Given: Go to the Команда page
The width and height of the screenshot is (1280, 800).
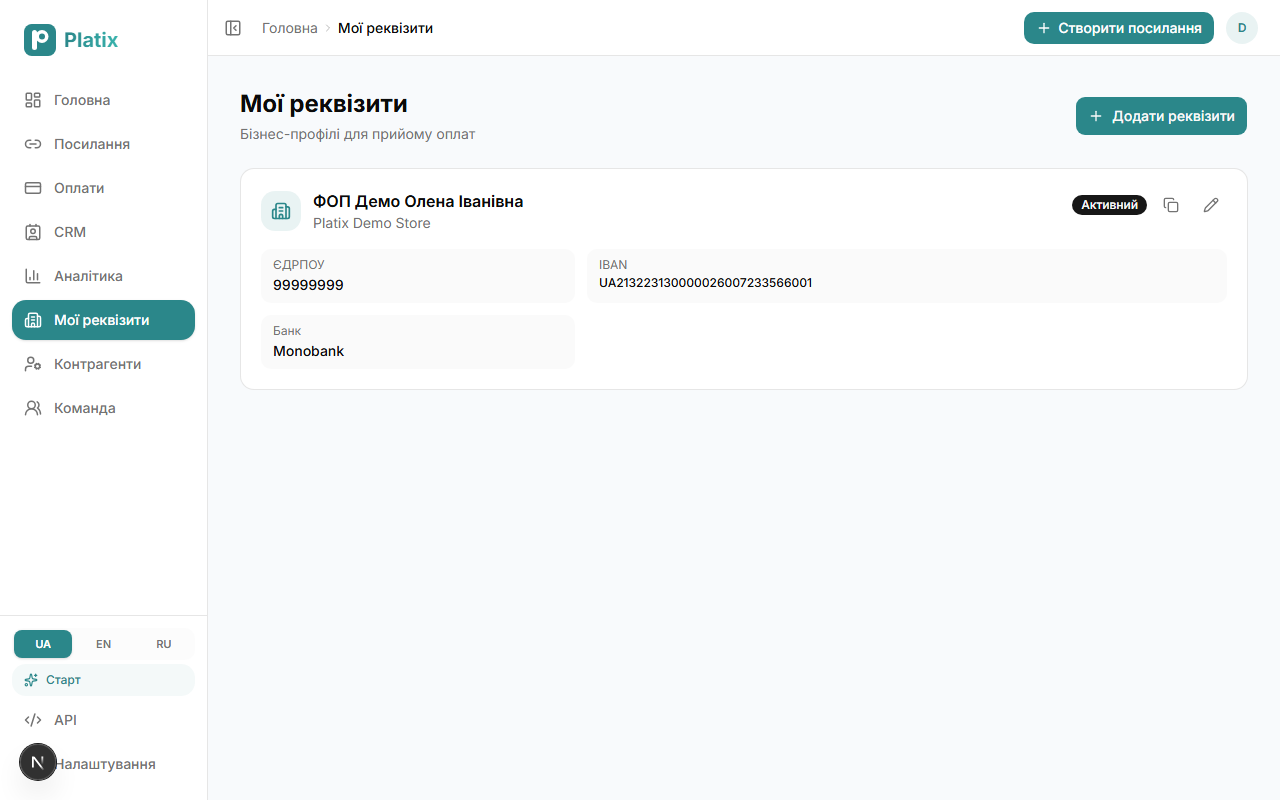Looking at the screenshot, I should click(x=103, y=408).
